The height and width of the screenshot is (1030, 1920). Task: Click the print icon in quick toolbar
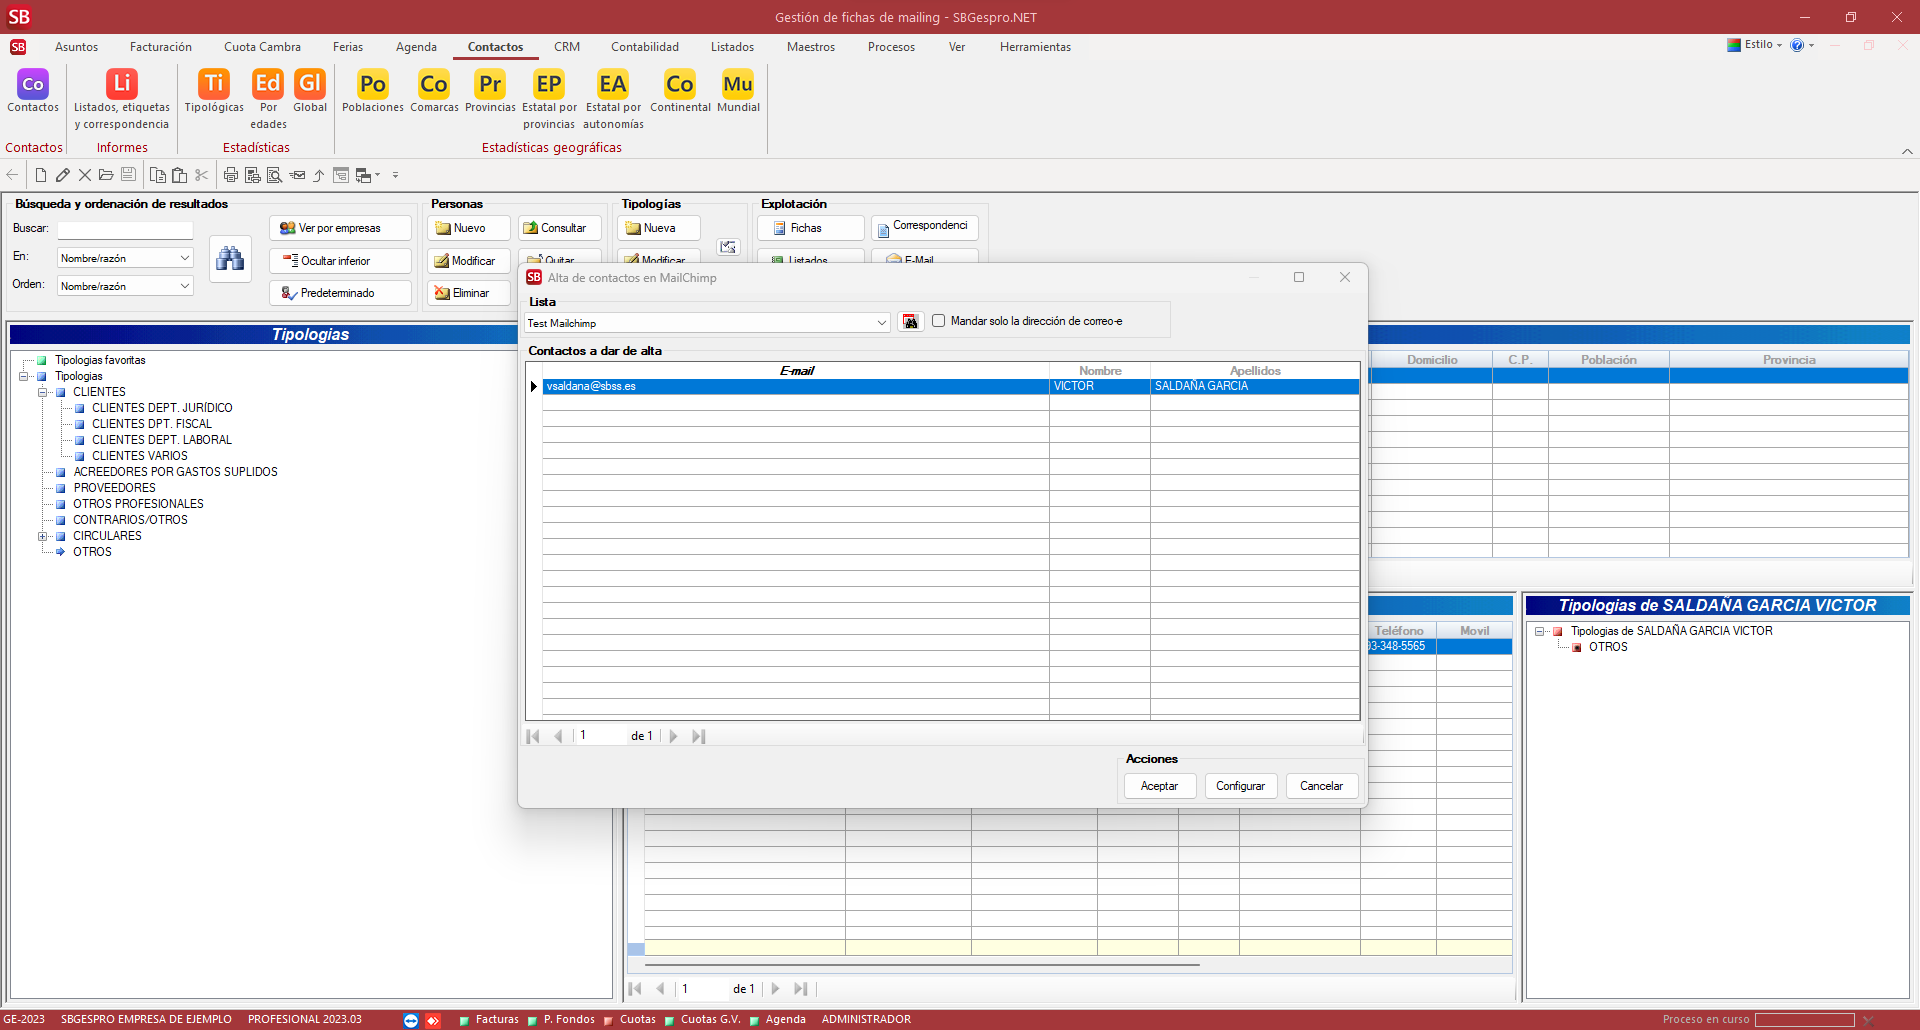[x=231, y=175]
